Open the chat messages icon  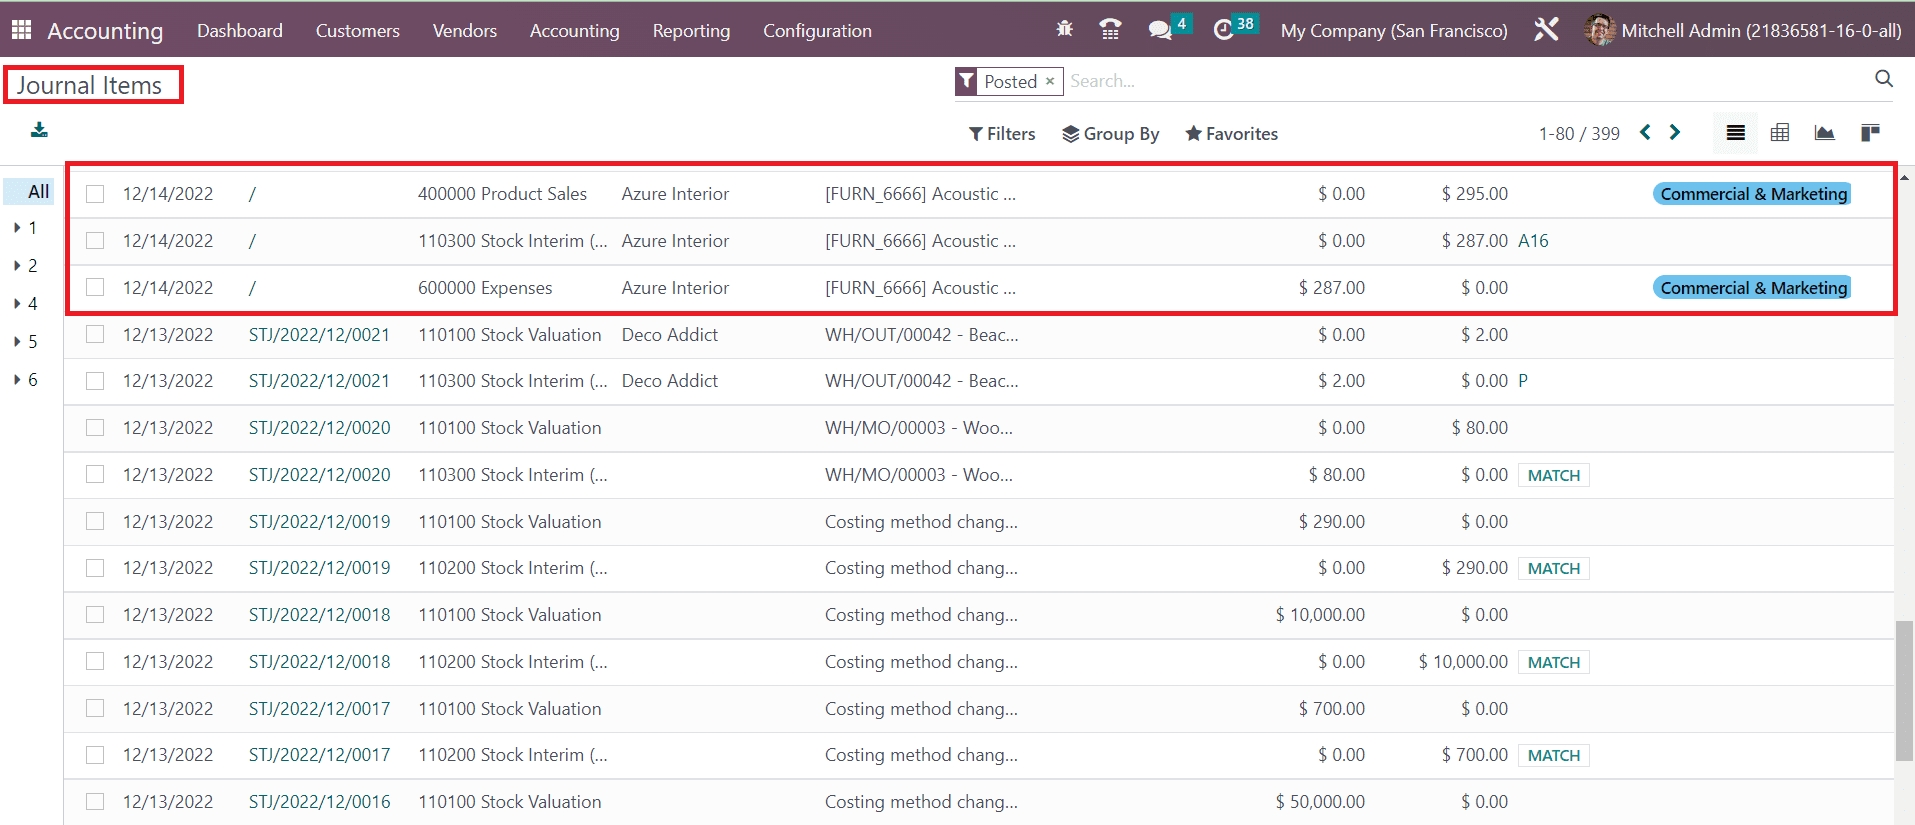(x=1160, y=30)
